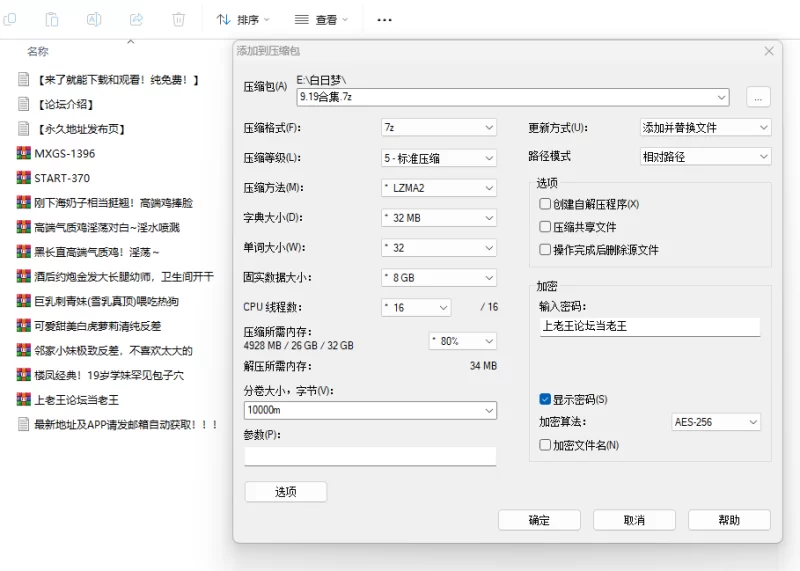Select the file 最新地址及APP请发邮箱自动获取！！！
Image resolution: width=800 pixels, height=571 pixels.
point(126,424)
